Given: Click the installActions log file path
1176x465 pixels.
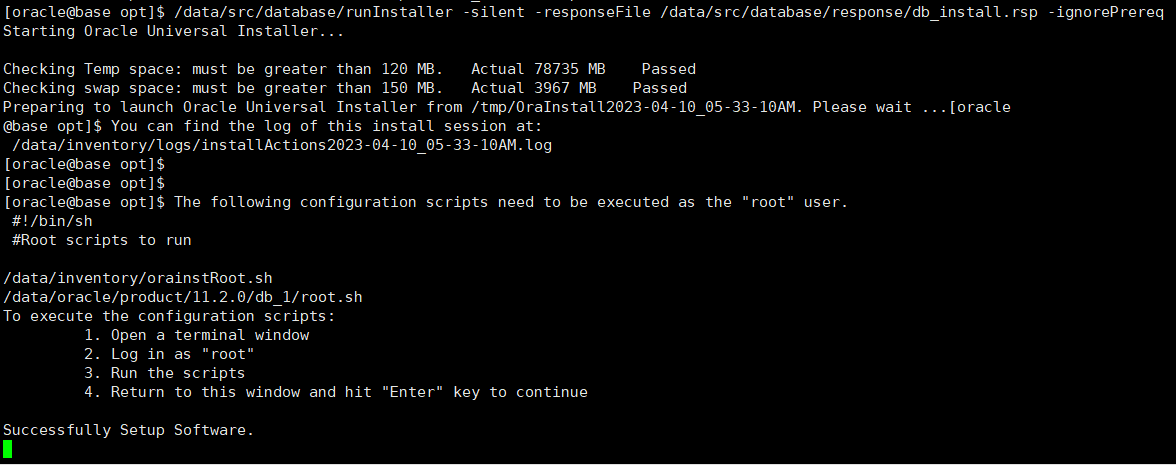Looking at the screenshot, I should pos(282,145).
